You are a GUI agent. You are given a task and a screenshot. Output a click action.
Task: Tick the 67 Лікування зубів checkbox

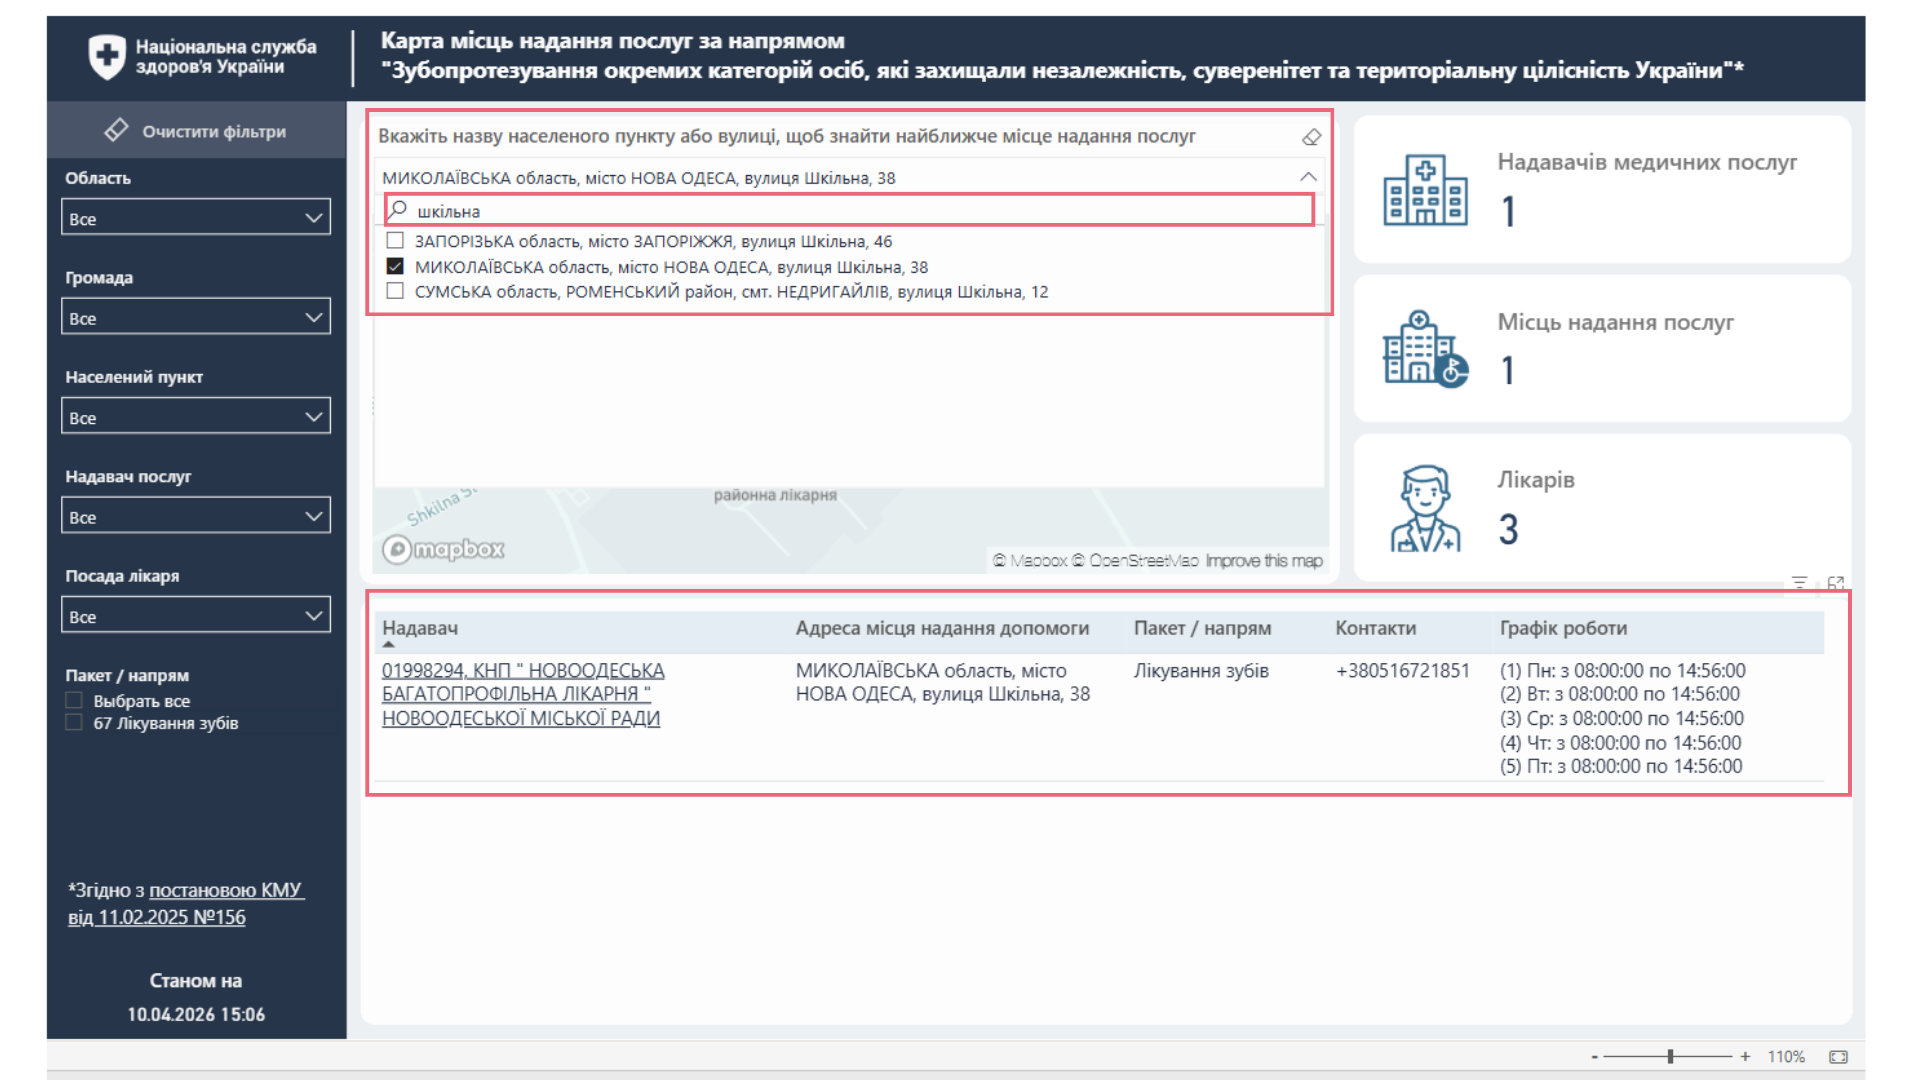(74, 722)
